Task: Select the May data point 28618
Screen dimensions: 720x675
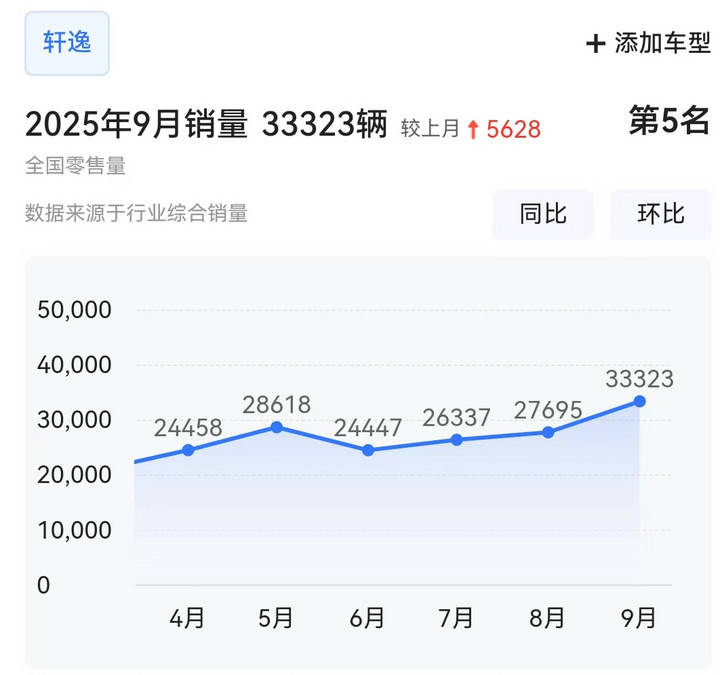Action: [276, 428]
